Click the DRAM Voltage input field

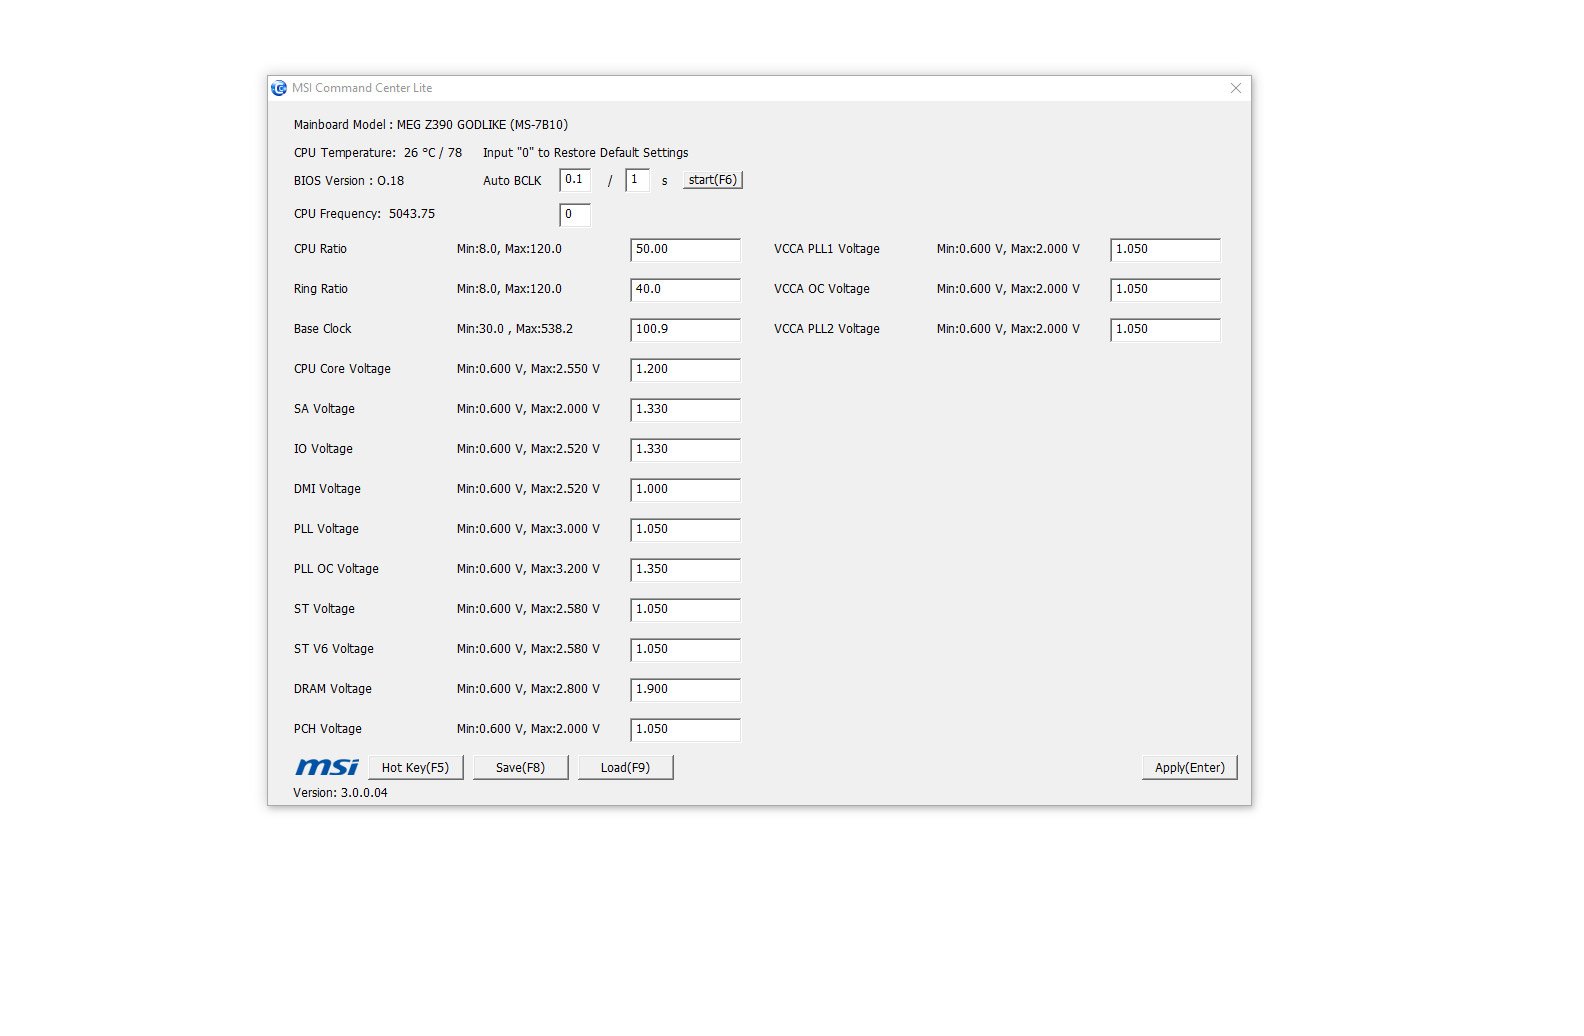click(x=686, y=690)
